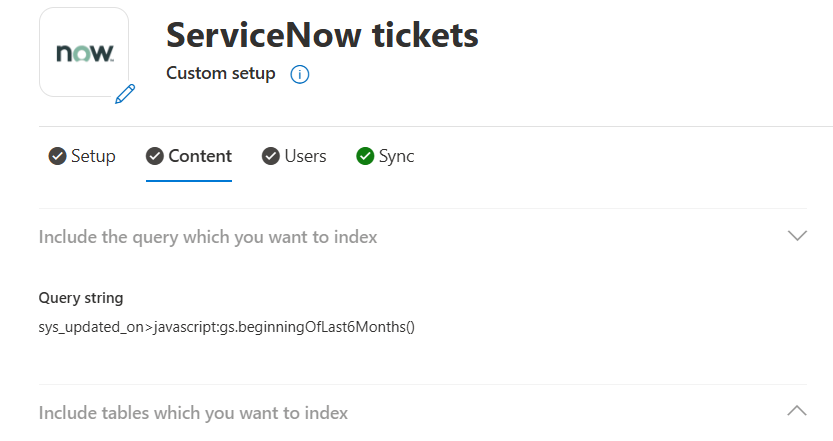Image resolution: width=833 pixels, height=441 pixels.
Task: Click 'Include the query which you want to index' heading
Action: pos(208,237)
